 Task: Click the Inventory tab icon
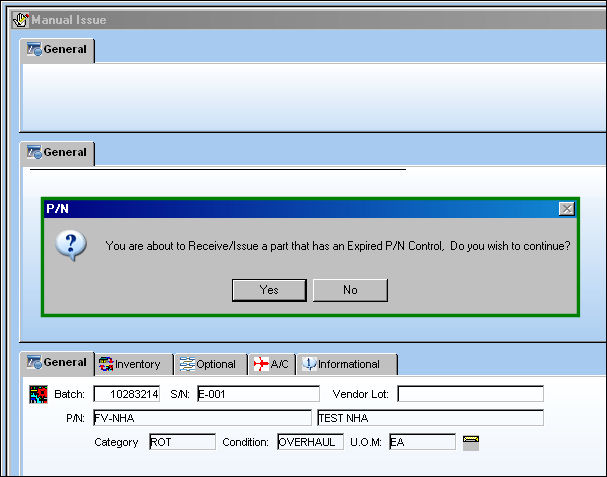click(106, 364)
